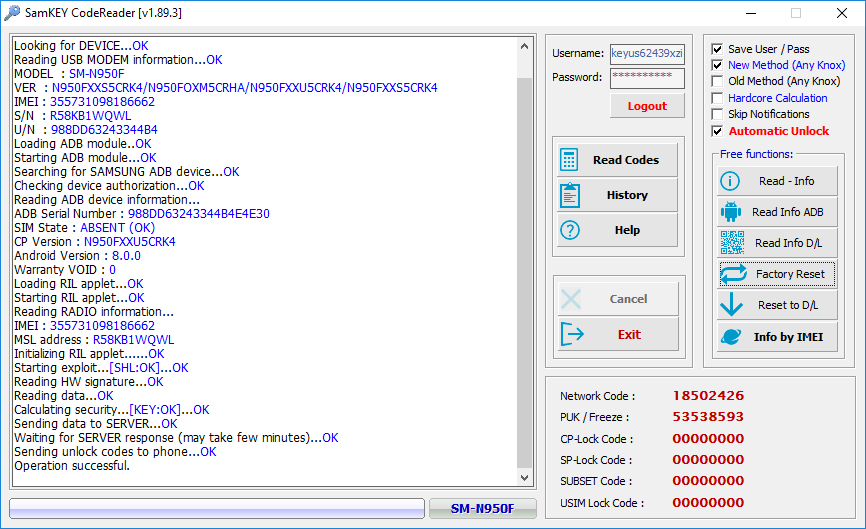Click Factory Reset label
The height and width of the screenshot is (529, 866).
coord(790,274)
